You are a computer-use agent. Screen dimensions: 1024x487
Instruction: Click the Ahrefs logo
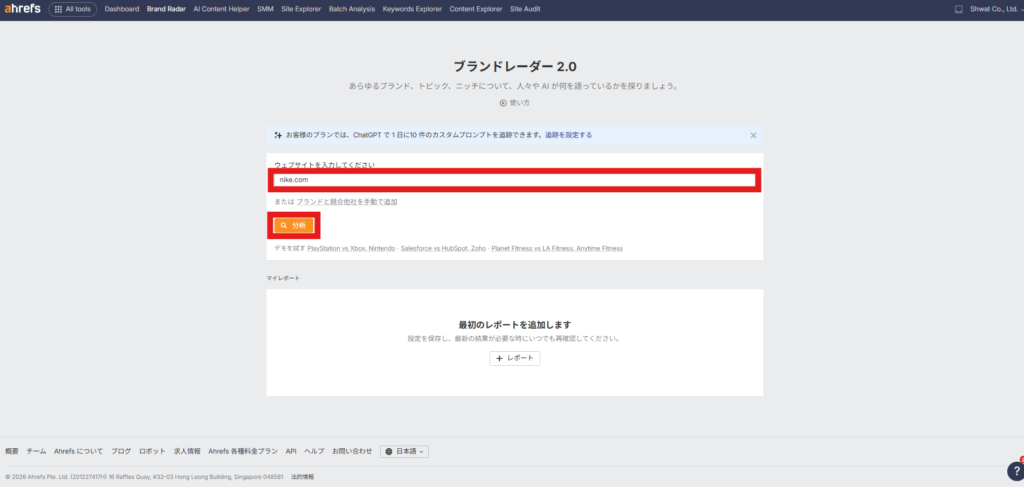[x=23, y=9]
